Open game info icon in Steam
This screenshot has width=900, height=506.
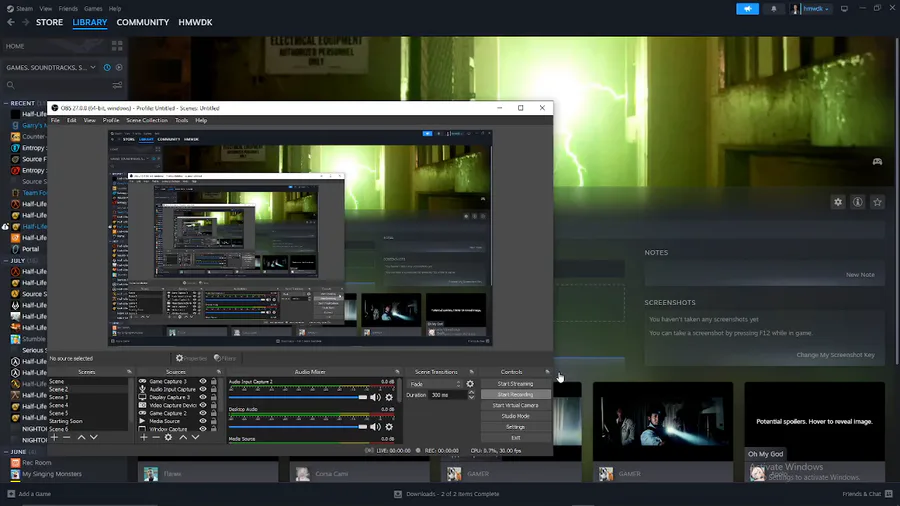[858, 202]
